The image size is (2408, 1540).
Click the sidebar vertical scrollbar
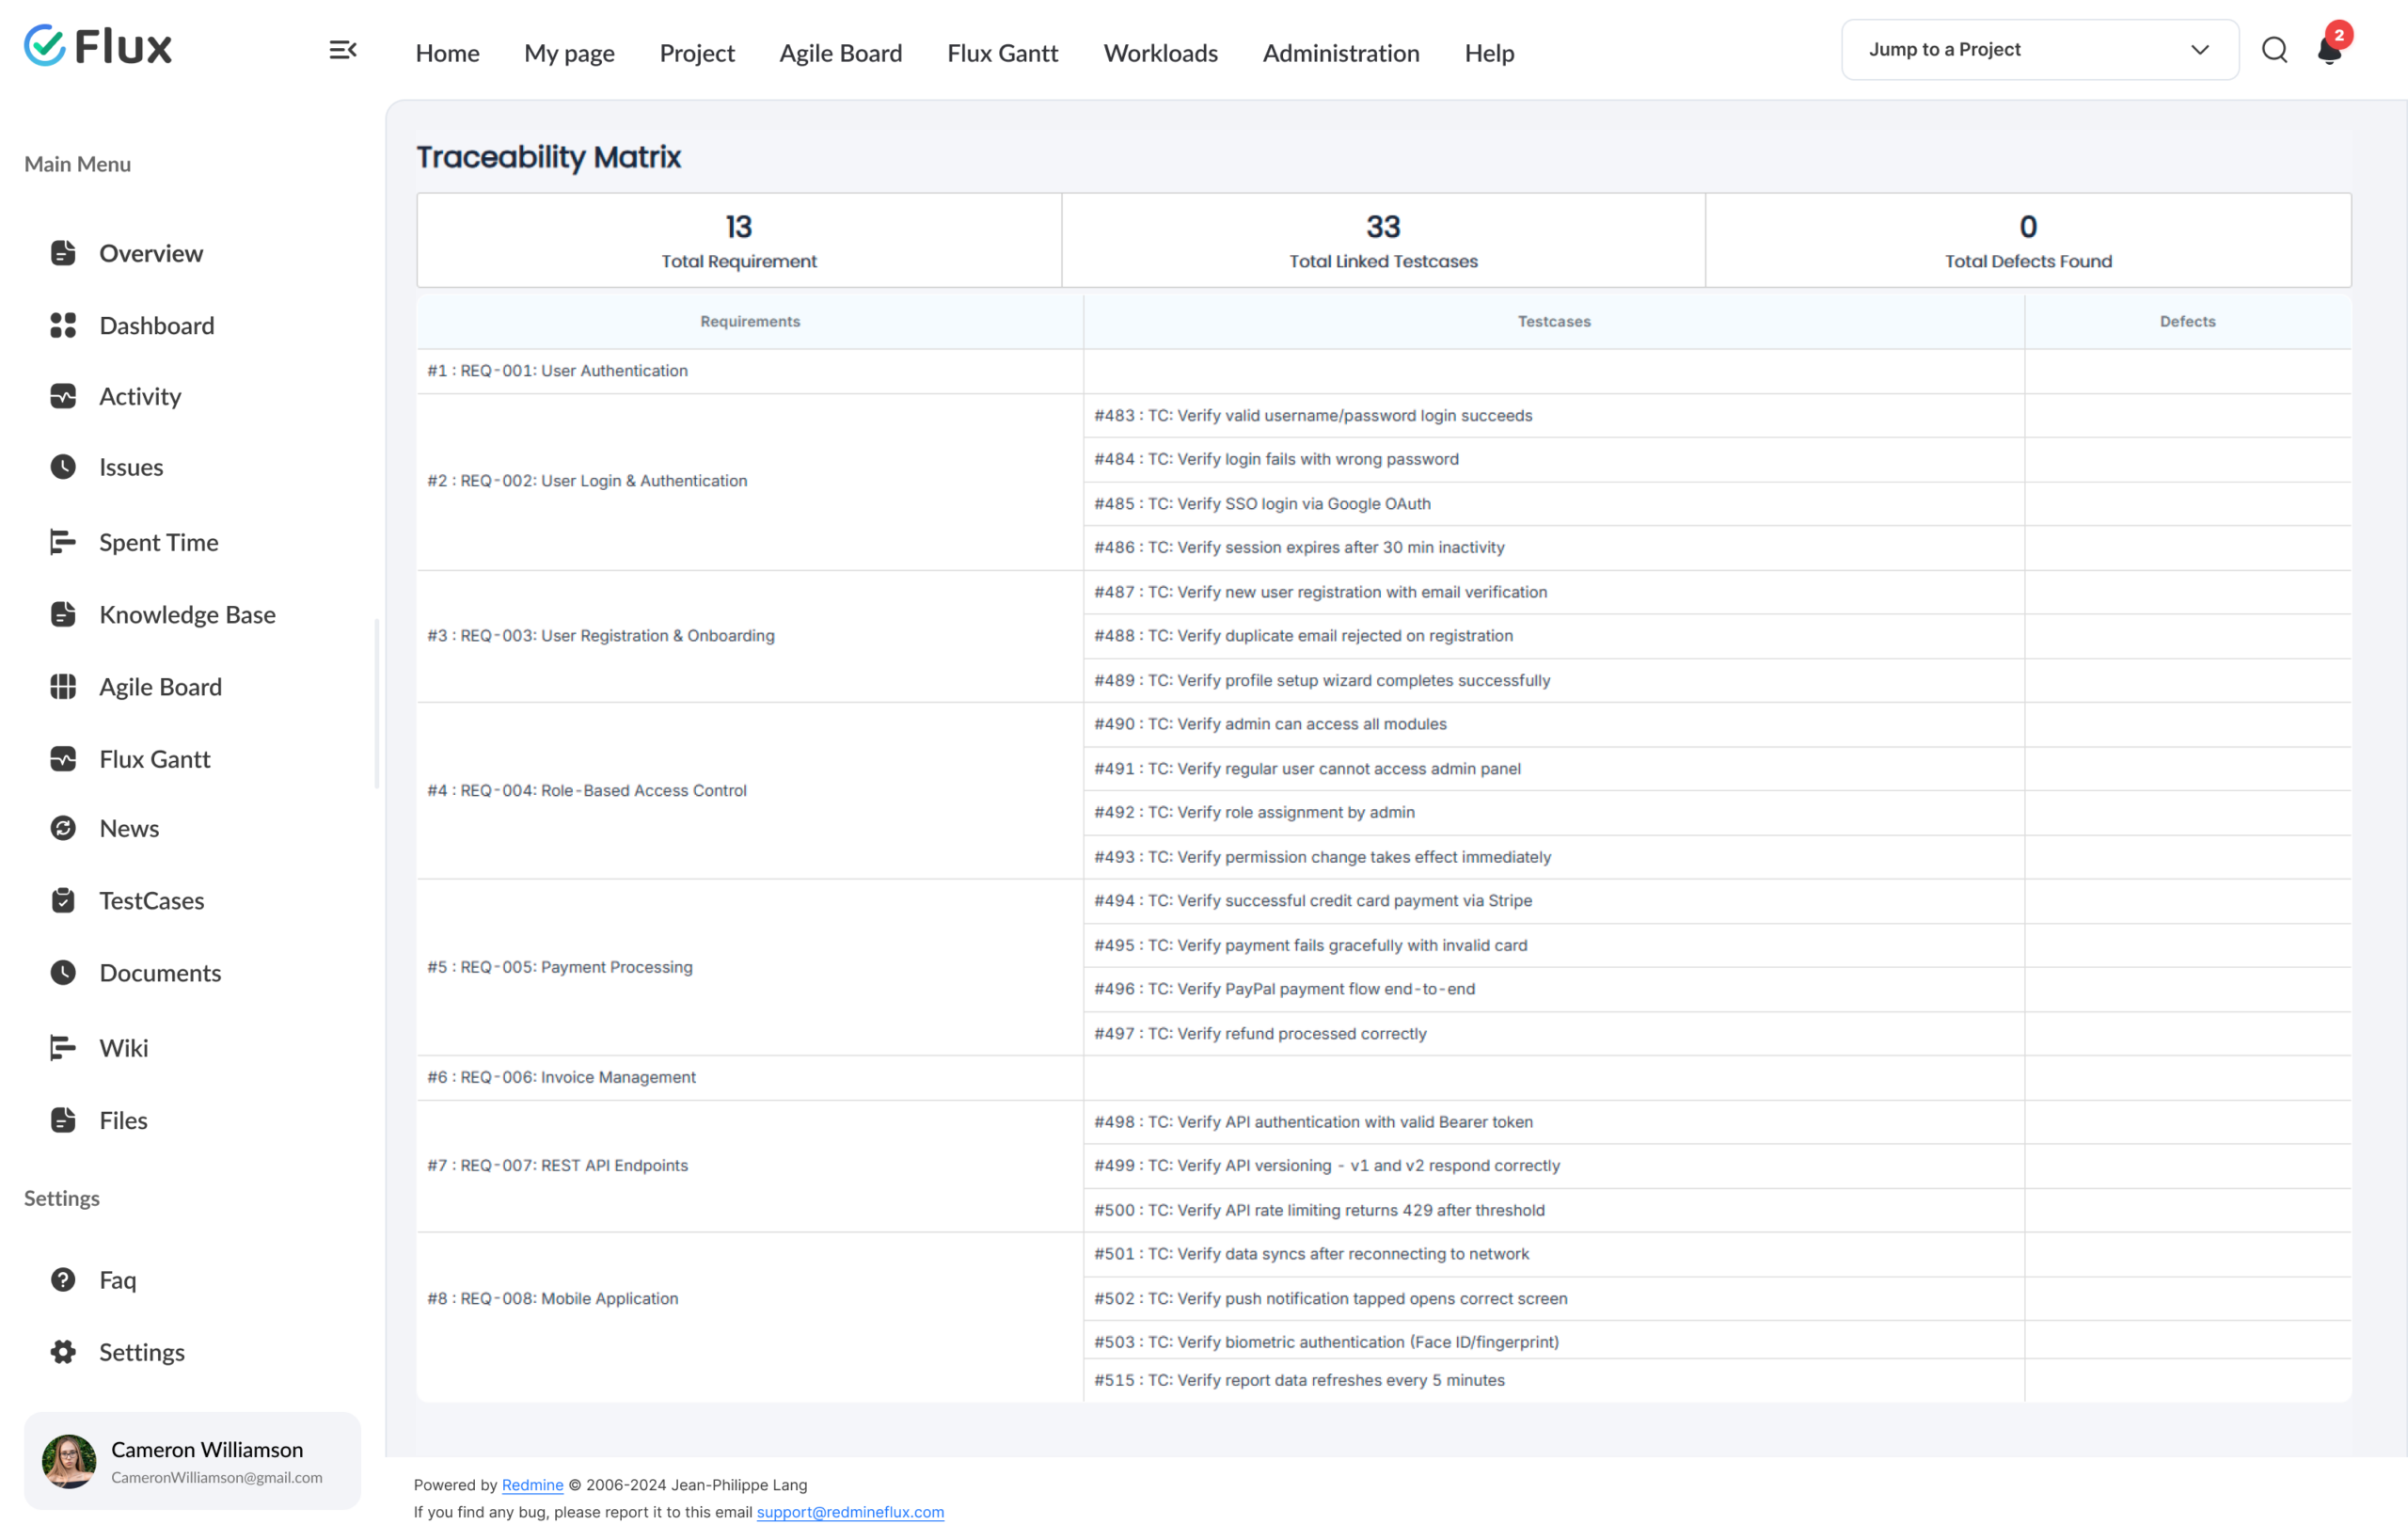point(377,704)
